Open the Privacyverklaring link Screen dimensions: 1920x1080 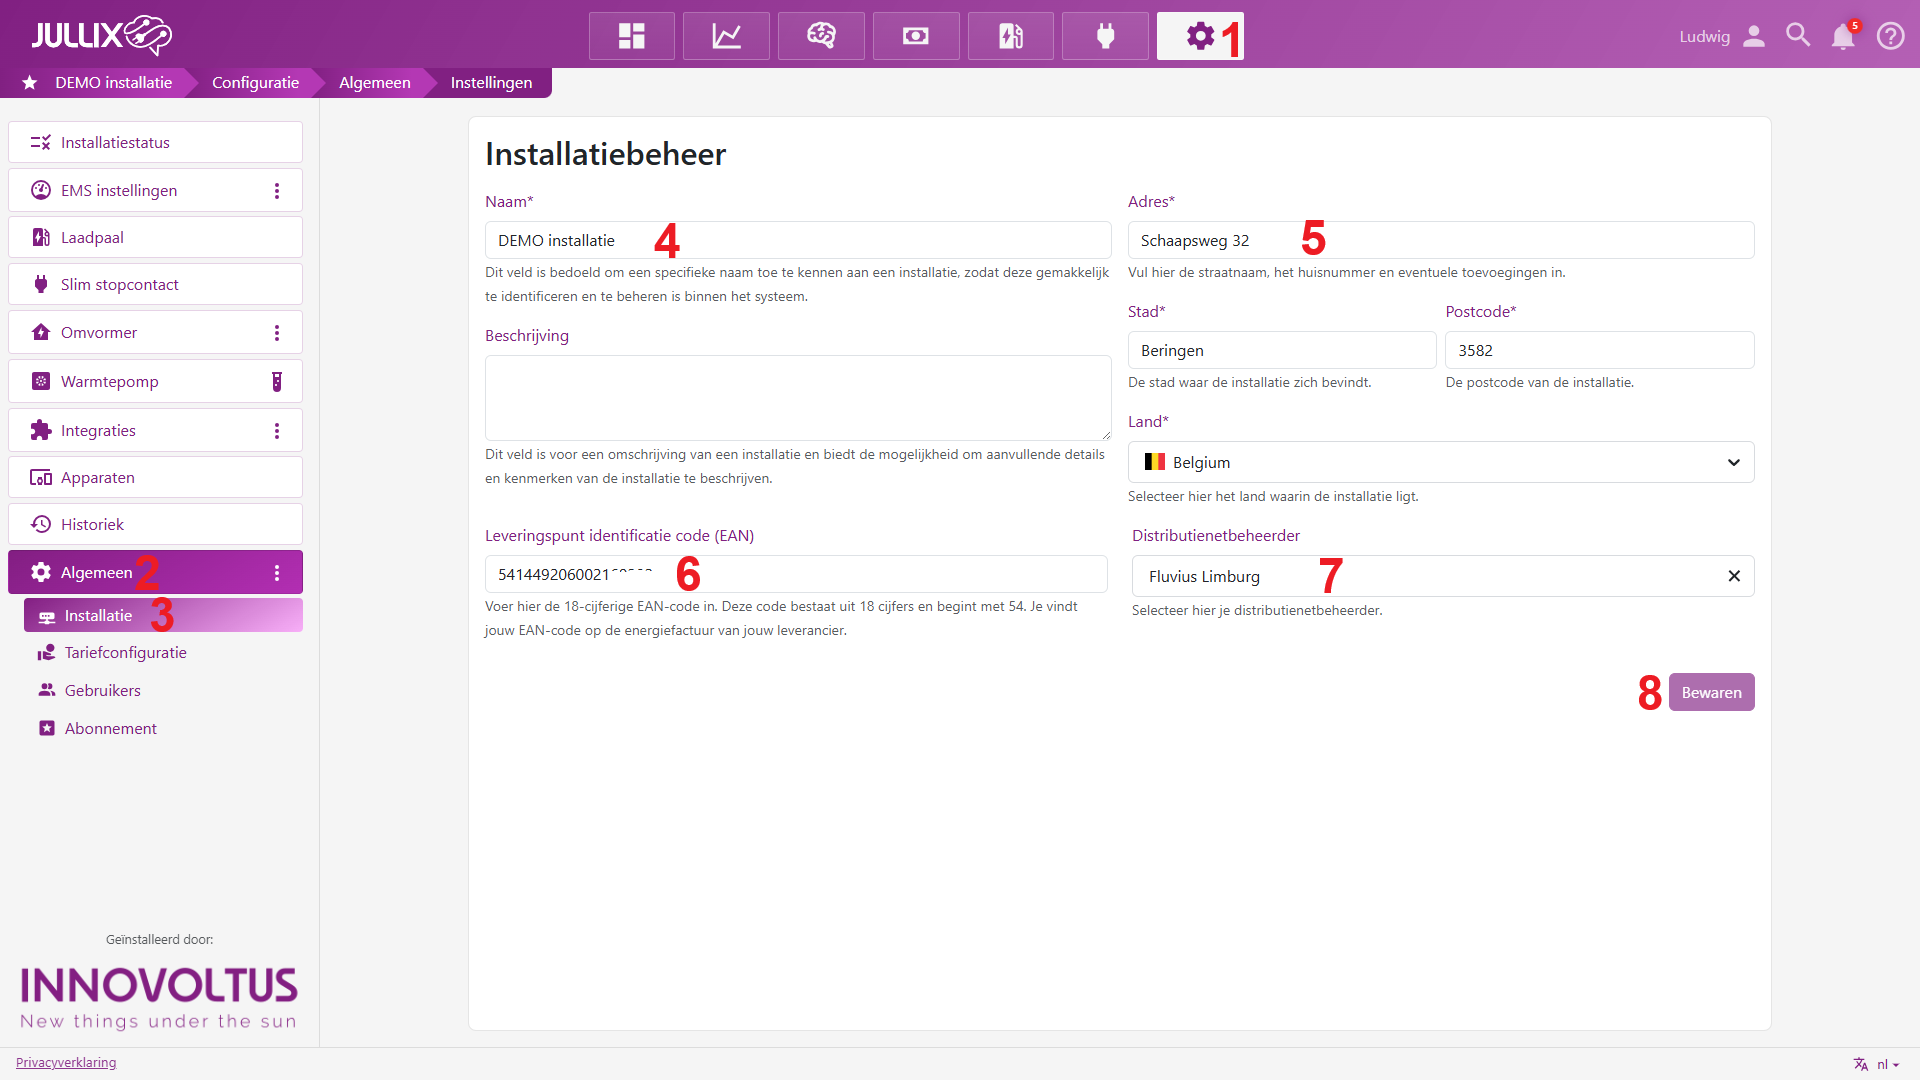[66, 1062]
